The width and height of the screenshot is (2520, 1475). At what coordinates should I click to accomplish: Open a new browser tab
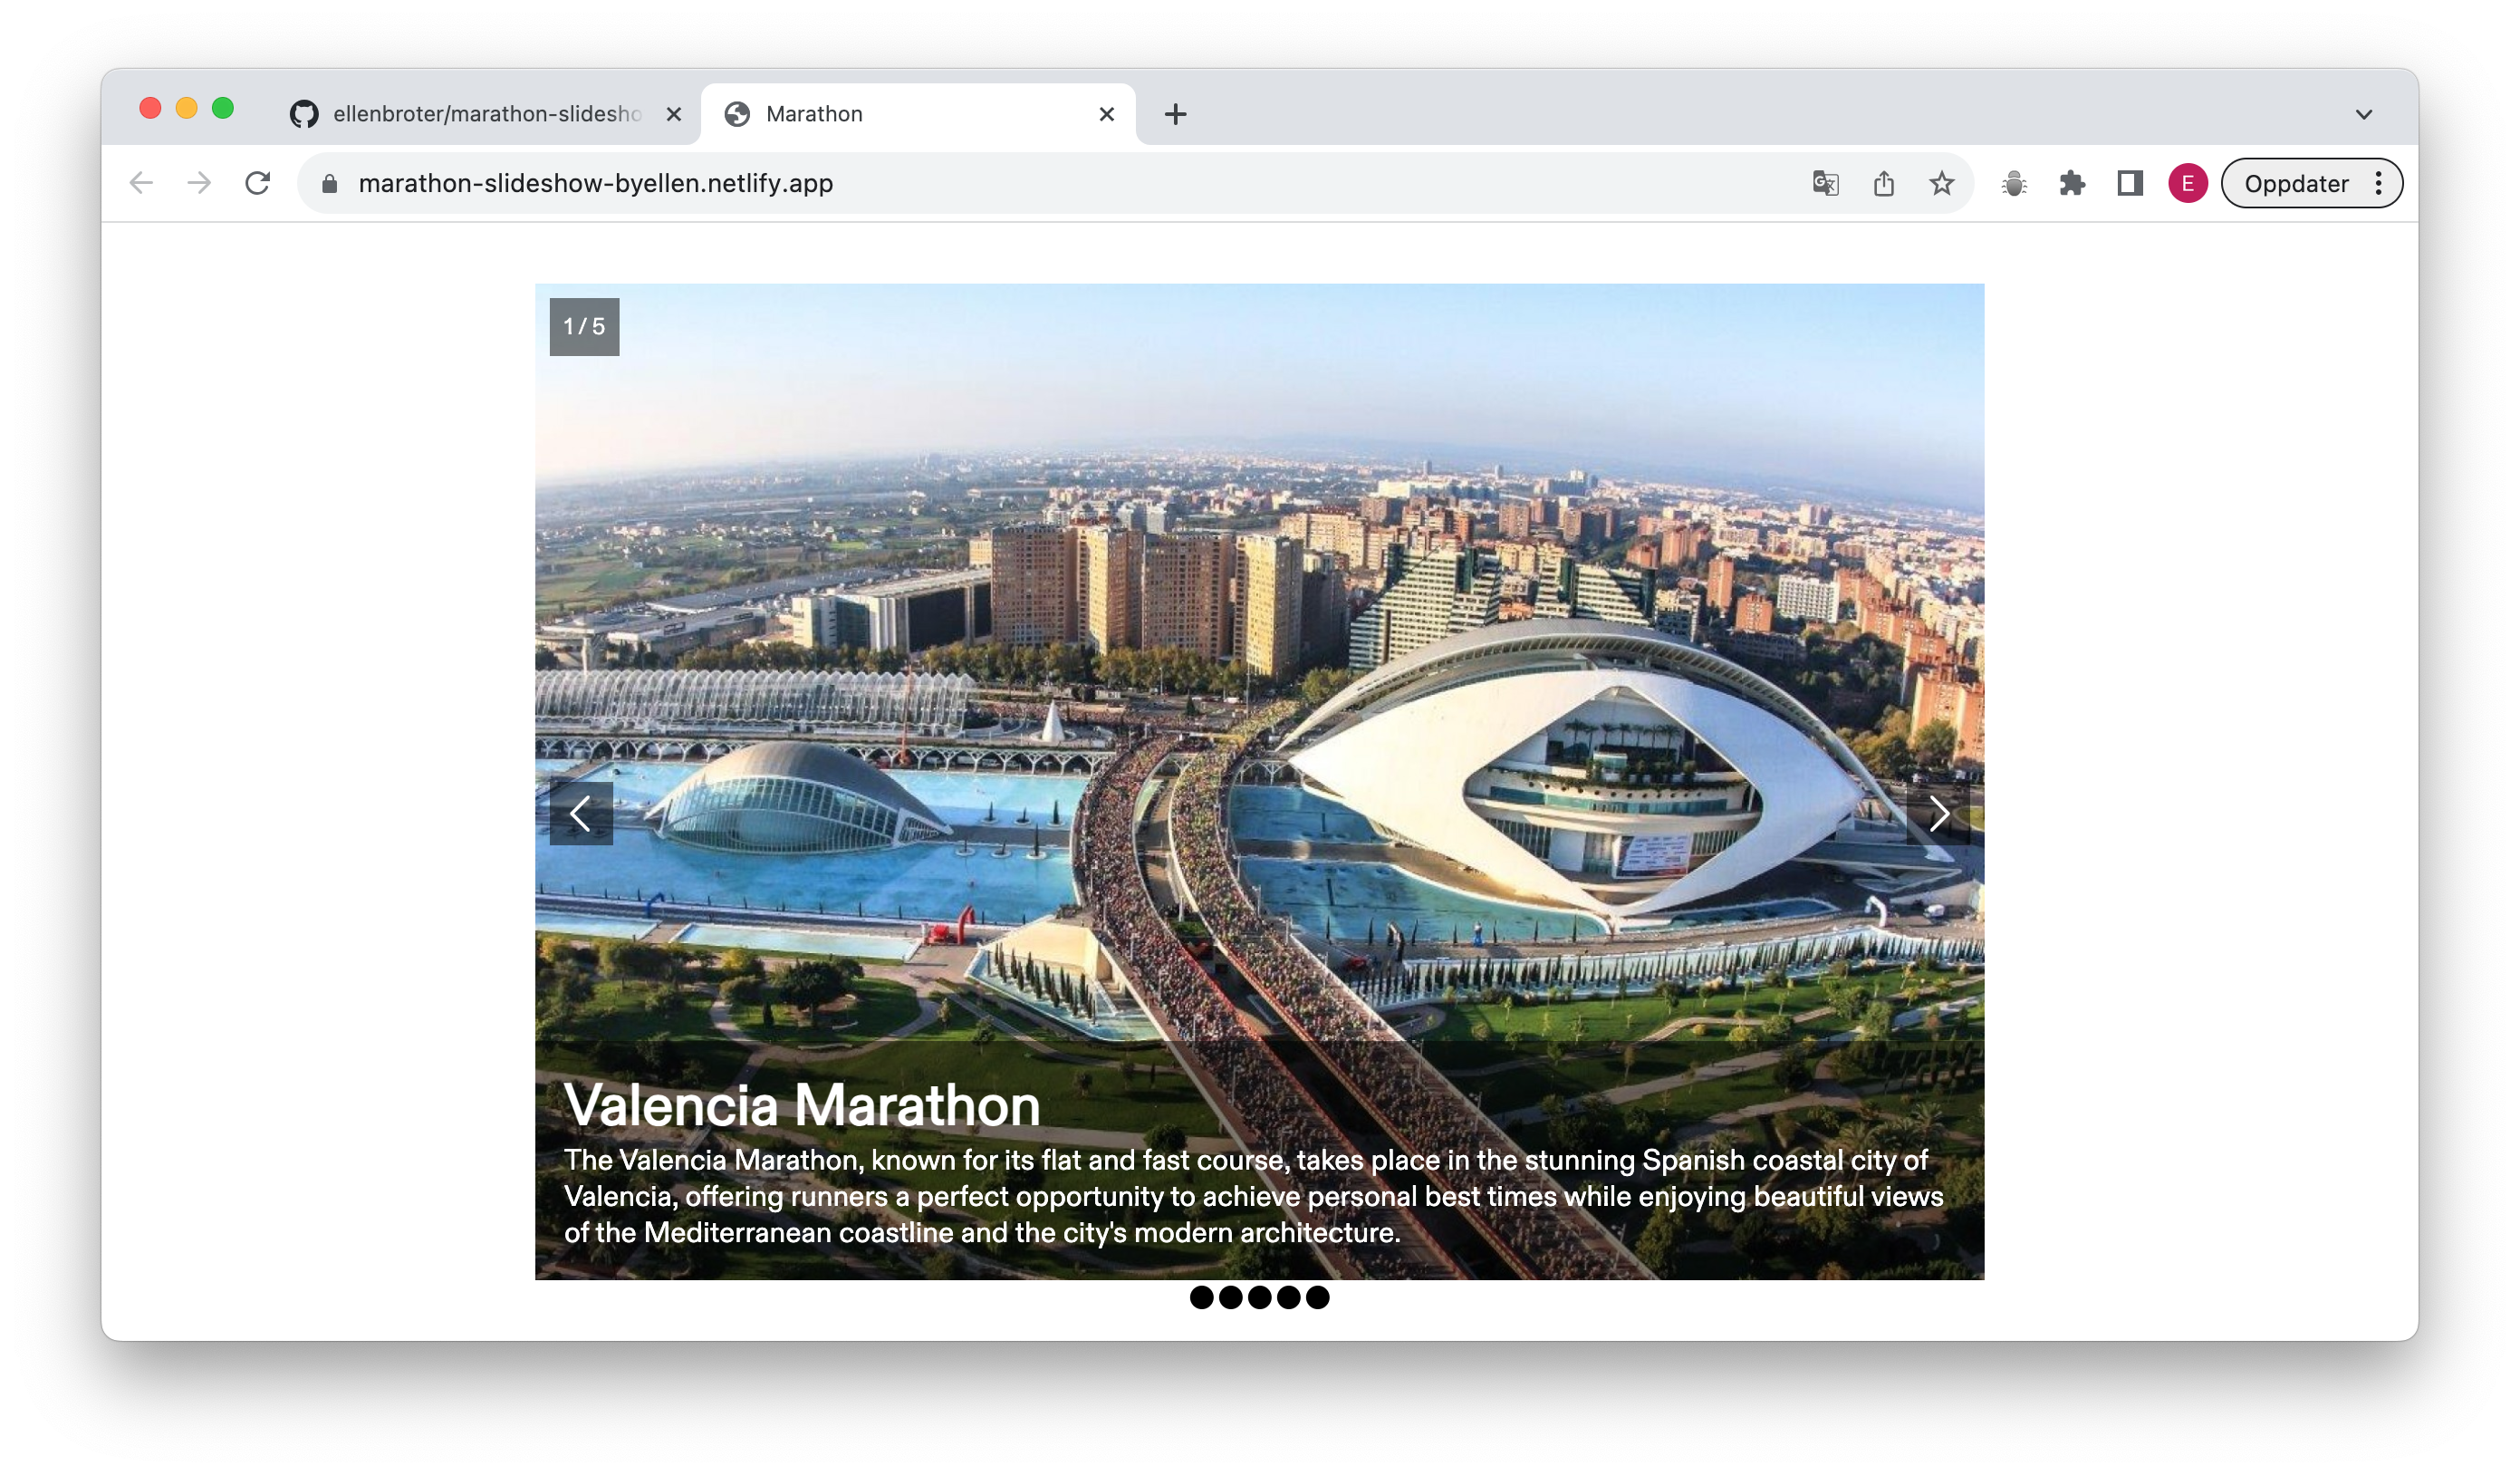pyautogui.click(x=1176, y=114)
